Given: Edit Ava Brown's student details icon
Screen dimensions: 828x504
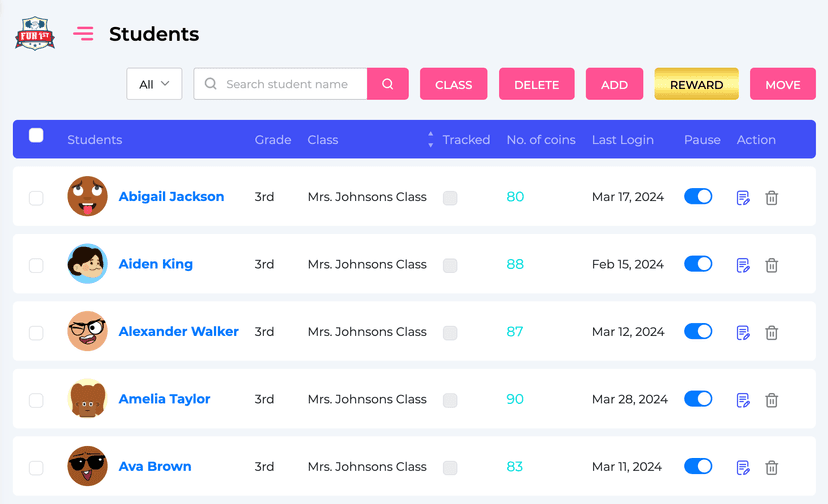Looking at the screenshot, I should pyautogui.click(x=743, y=467).
